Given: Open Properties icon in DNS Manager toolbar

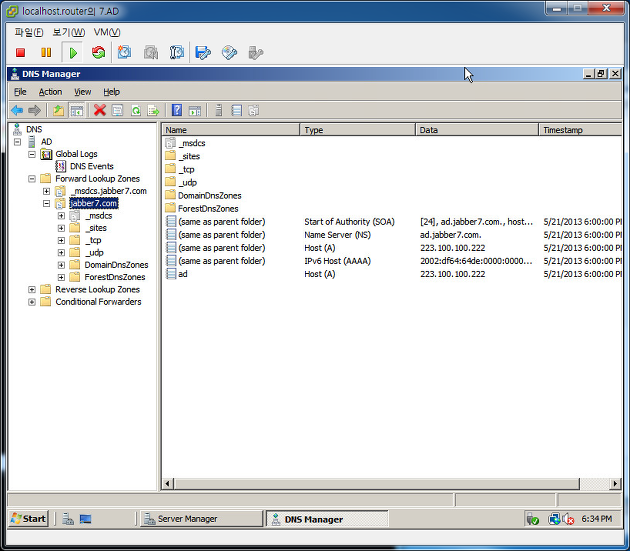Looking at the screenshot, I should coord(117,110).
